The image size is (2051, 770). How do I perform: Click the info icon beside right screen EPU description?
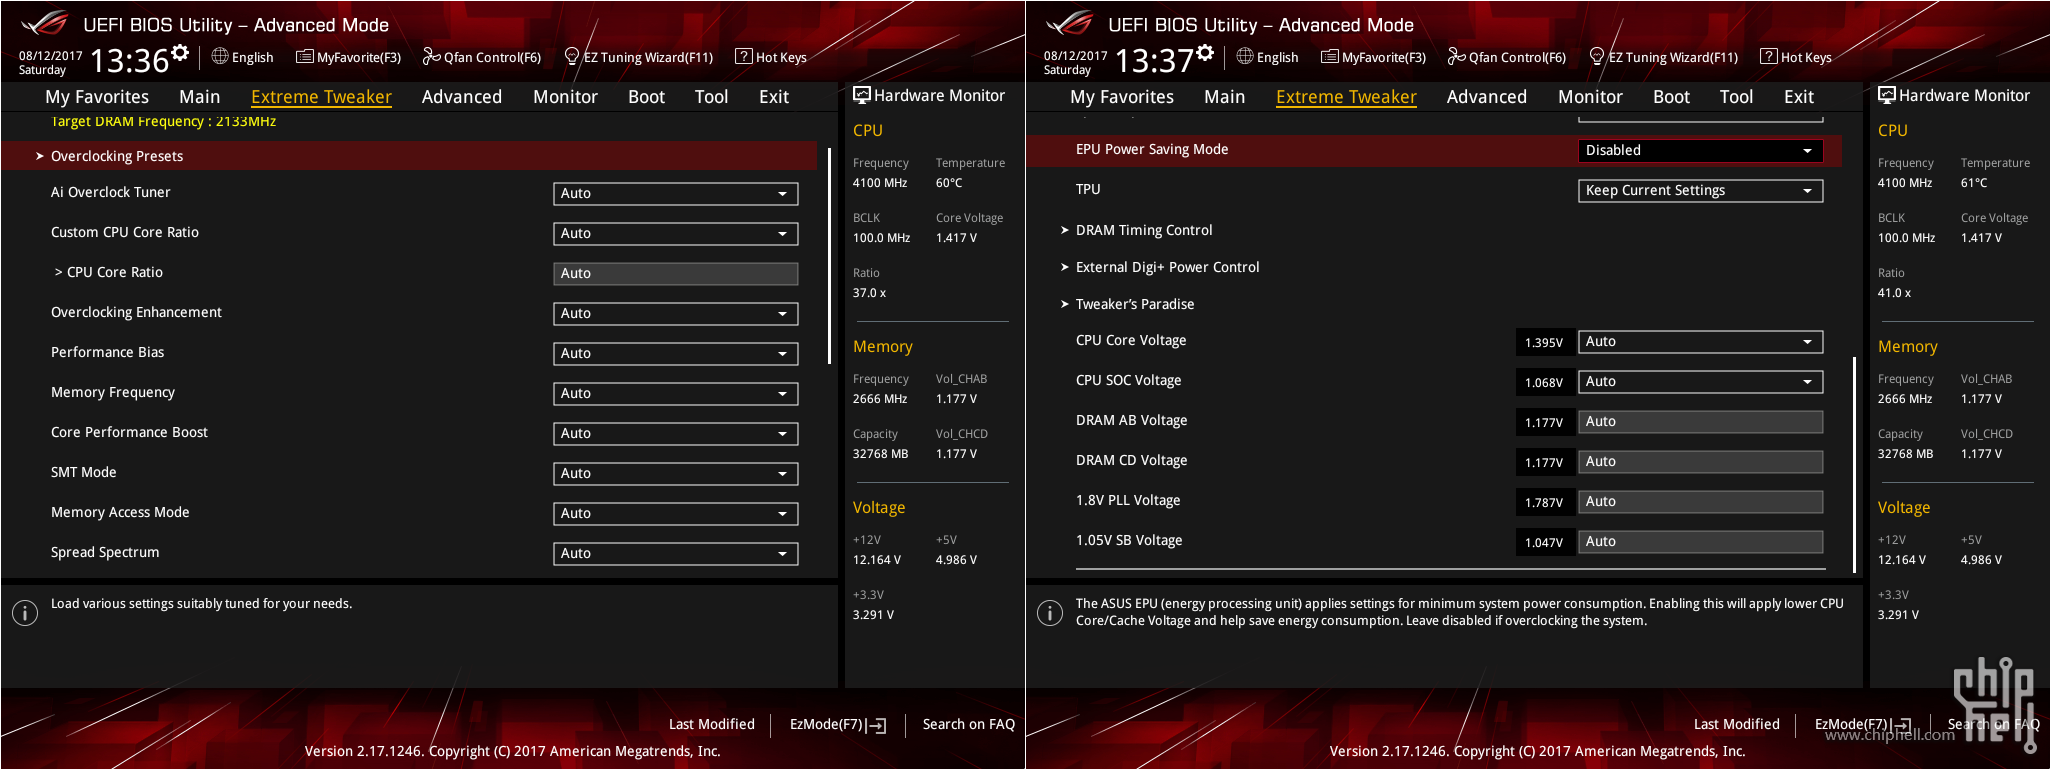click(1050, 612)
